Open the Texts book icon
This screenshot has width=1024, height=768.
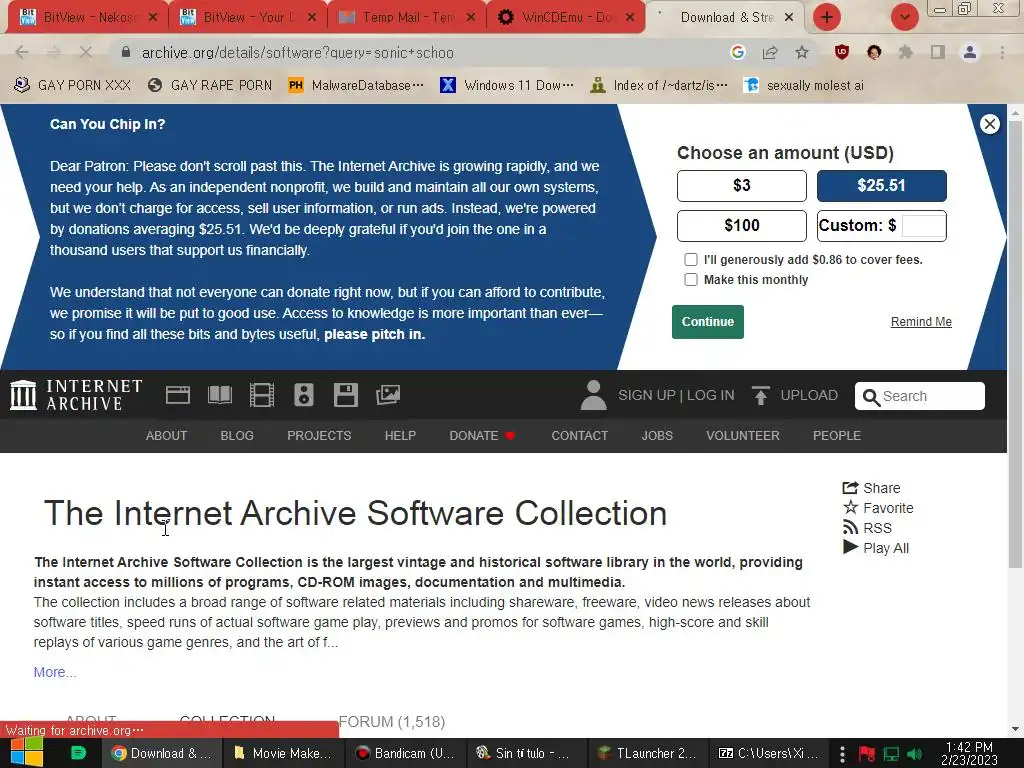click(220, 395)
